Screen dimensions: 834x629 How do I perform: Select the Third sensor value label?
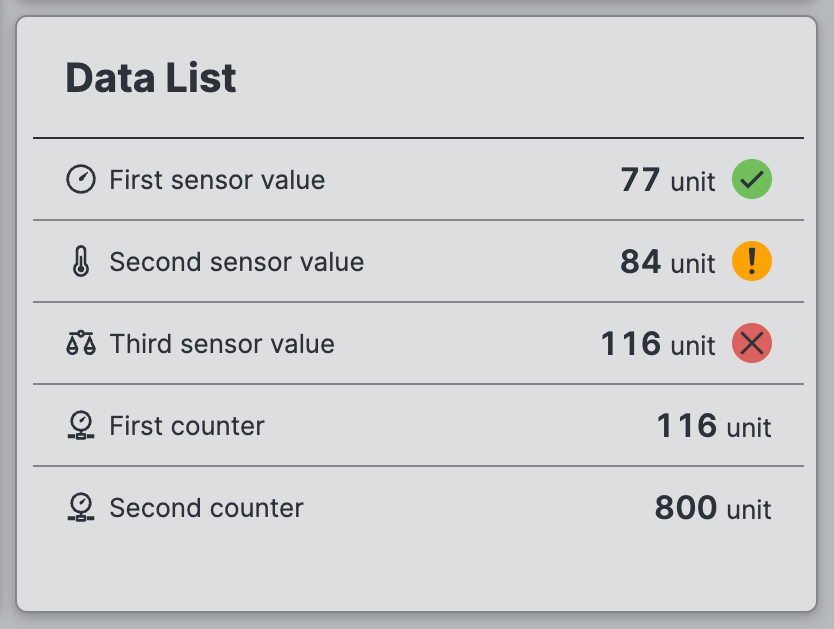(x=222, y=344)
